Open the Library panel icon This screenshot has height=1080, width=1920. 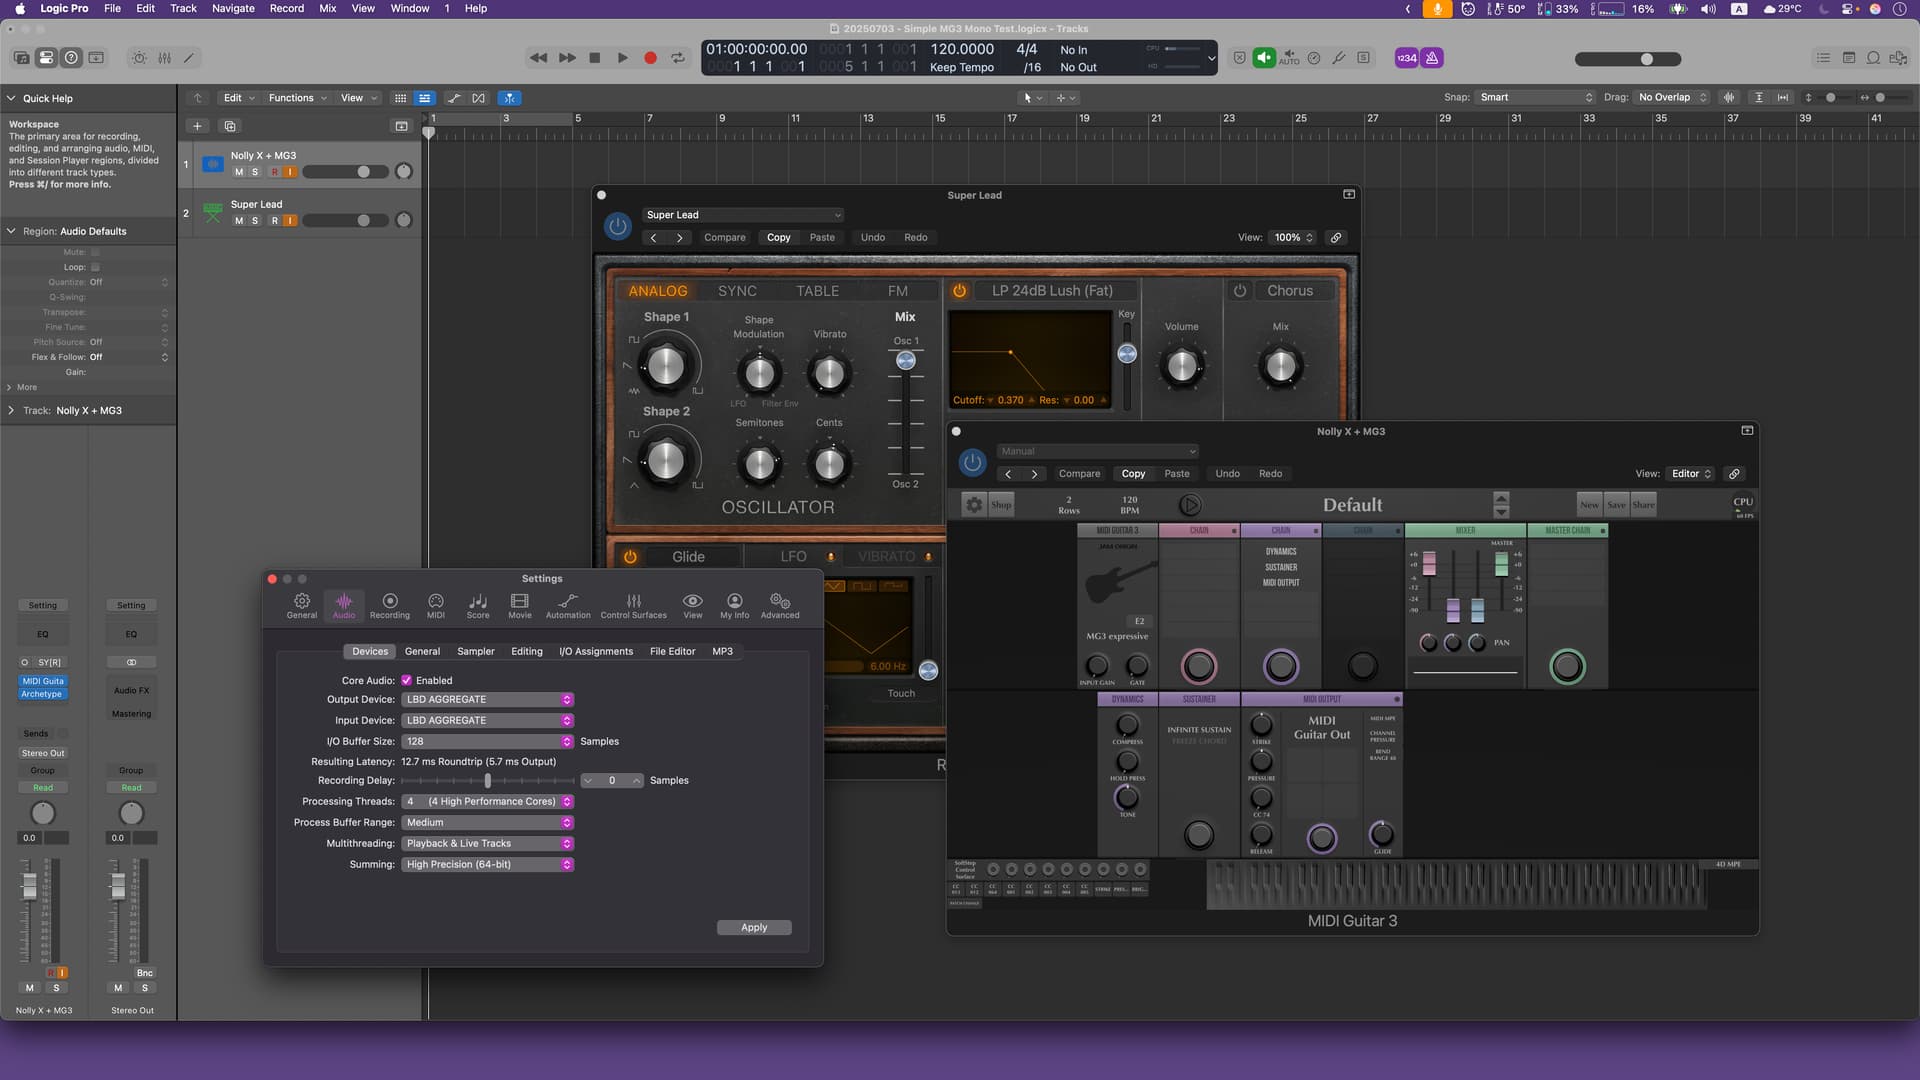point(21,58)
